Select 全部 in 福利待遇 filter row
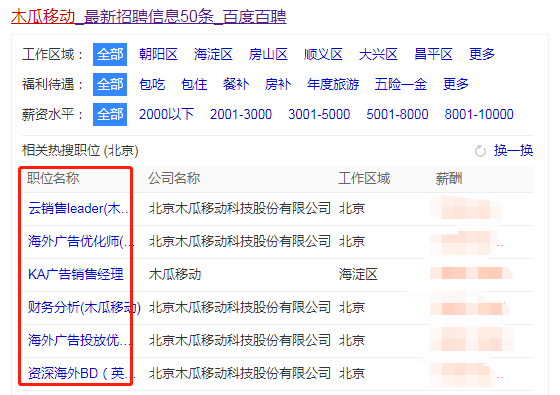 tap(110, 84)
